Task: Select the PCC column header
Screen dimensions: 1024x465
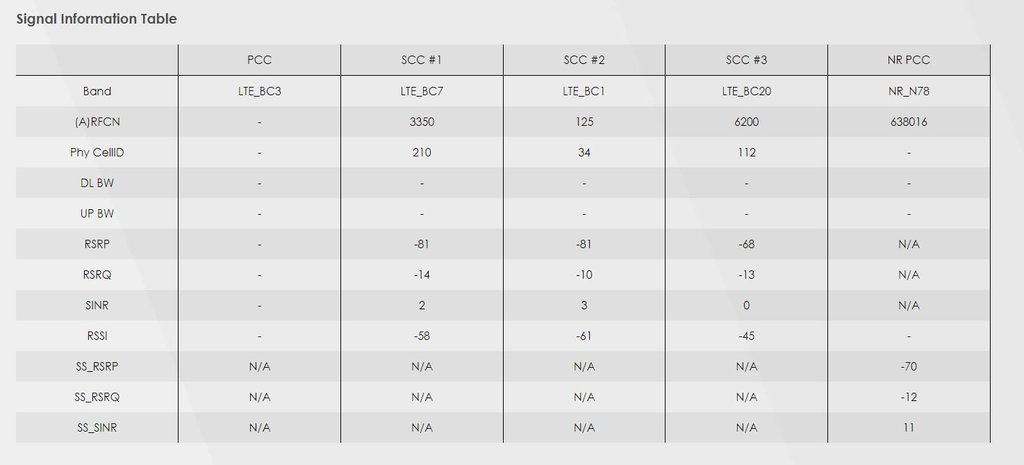Action: (259, 60)
